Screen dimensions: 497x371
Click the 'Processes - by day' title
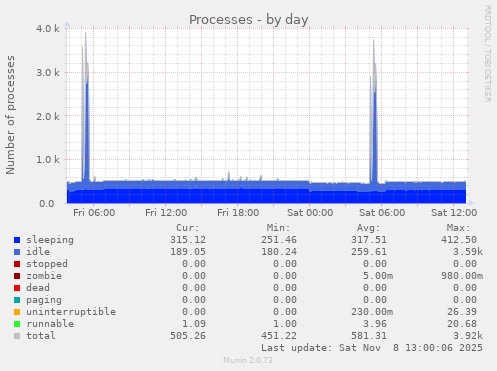point(249,20)
